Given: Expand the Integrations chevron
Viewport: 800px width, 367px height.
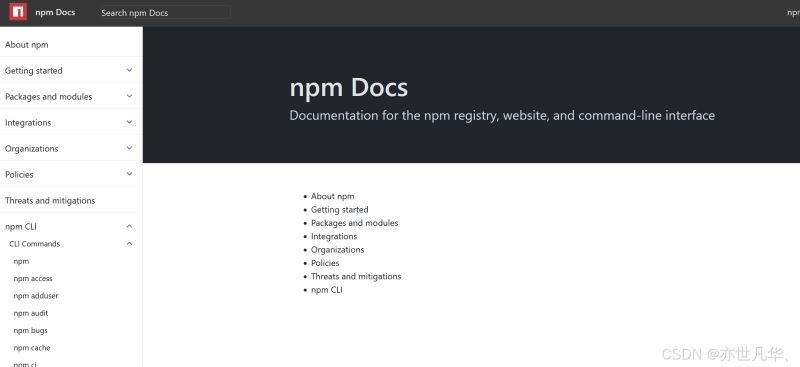Looking at the screenshot, I should click(130, 122).
